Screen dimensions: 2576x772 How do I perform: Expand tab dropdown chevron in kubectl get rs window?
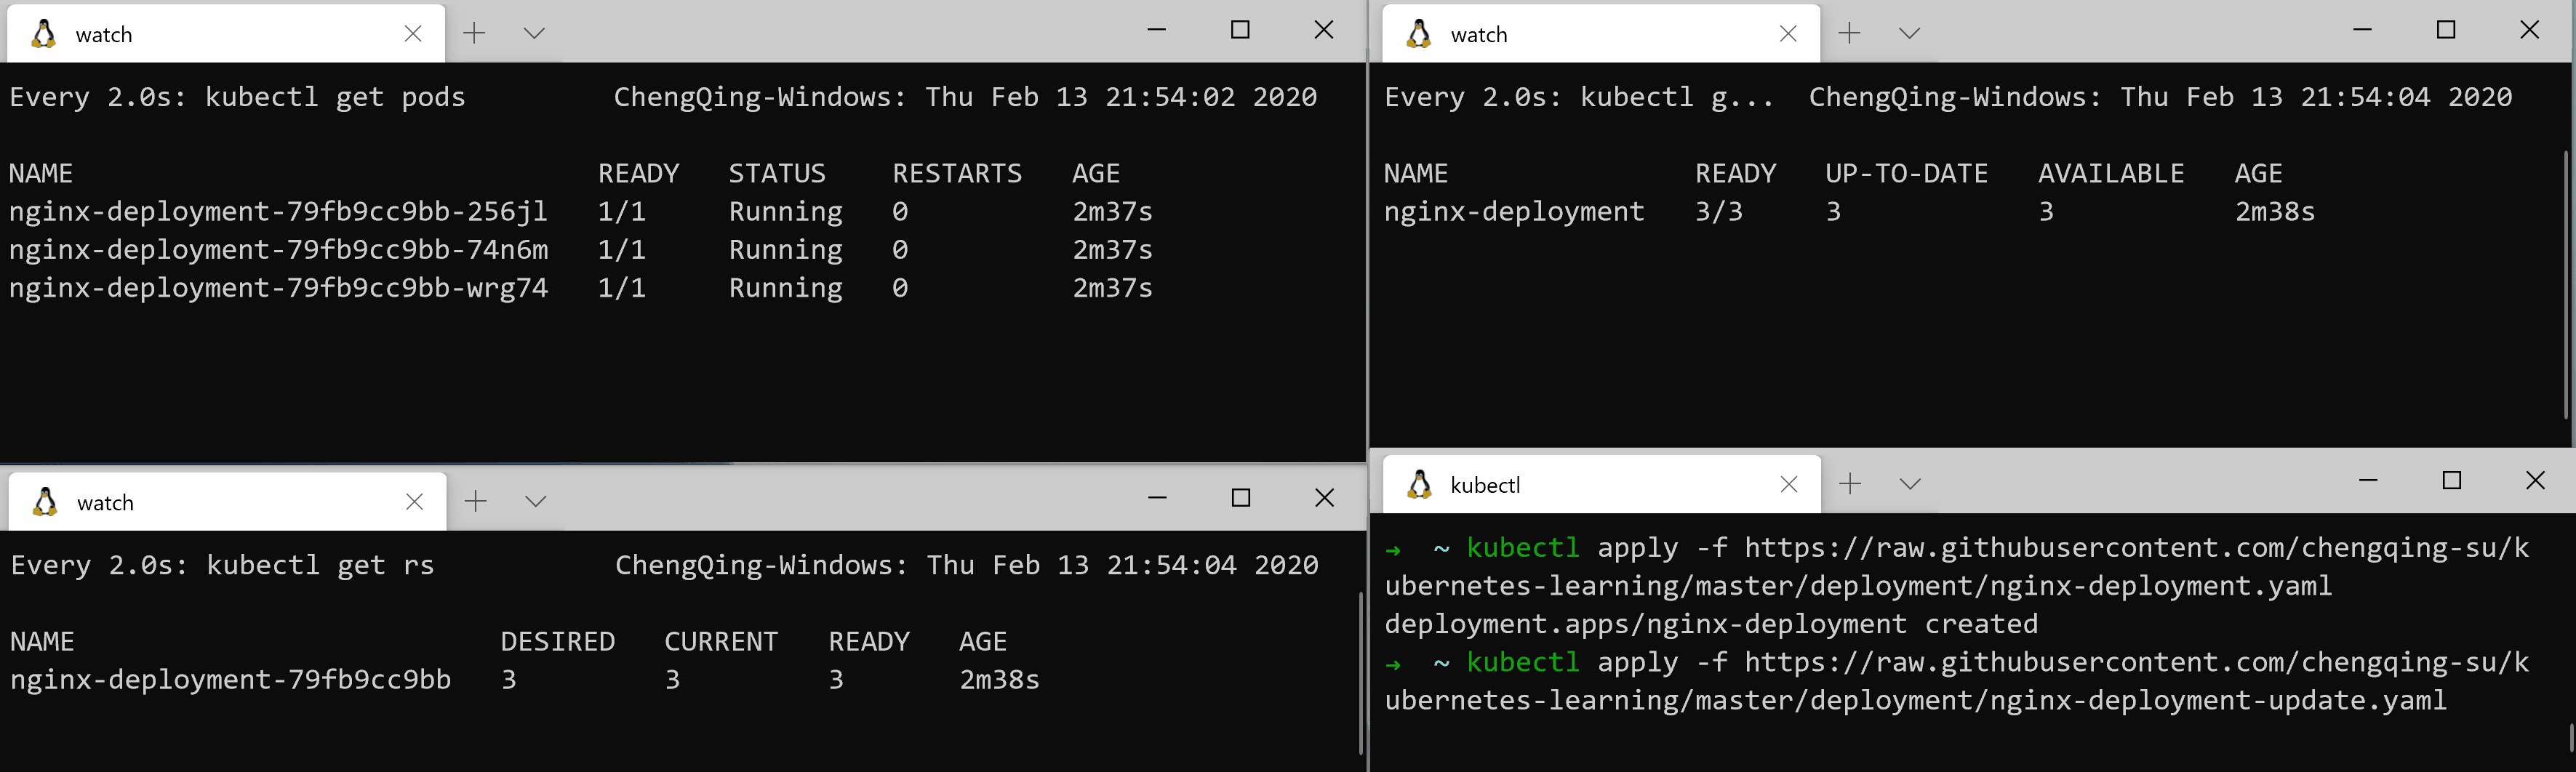(536, 501)
